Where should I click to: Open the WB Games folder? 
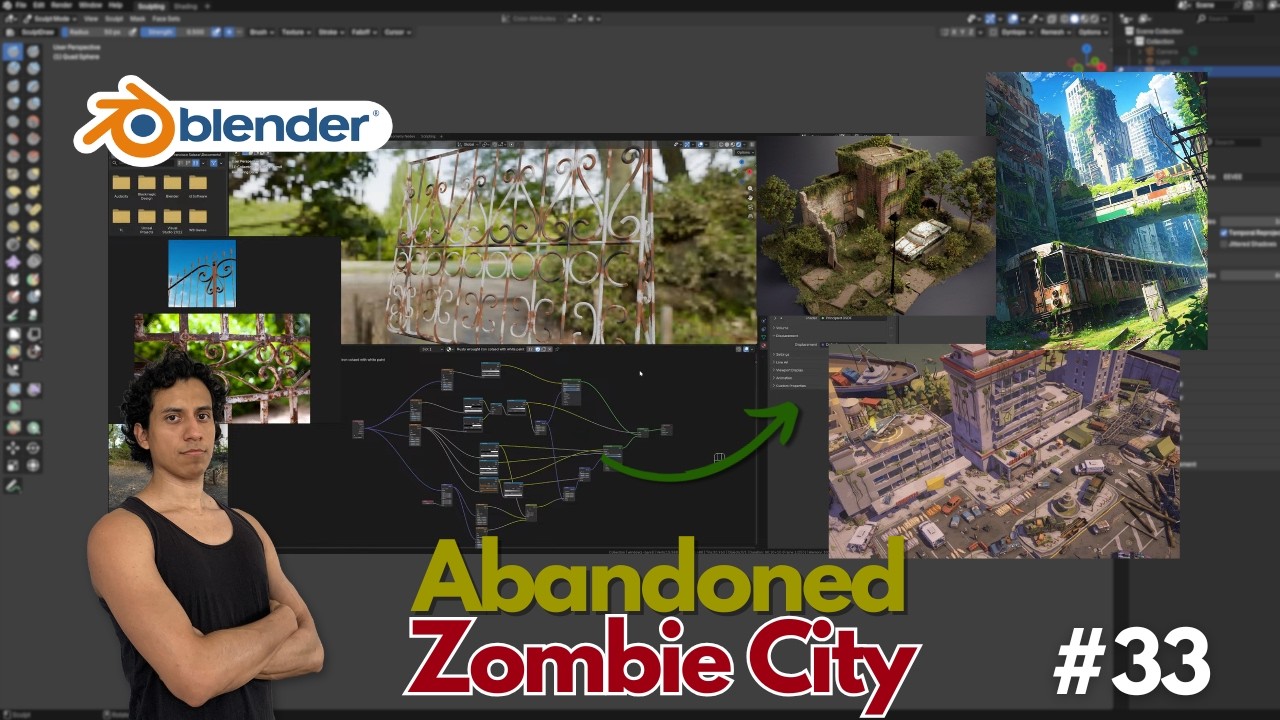pos(198,220)
